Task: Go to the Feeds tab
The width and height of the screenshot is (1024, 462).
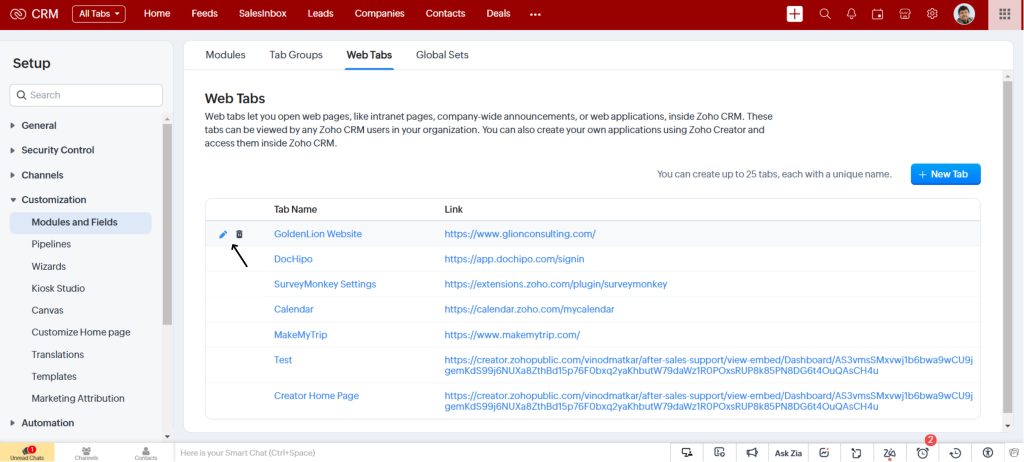Action: click(x=204, y=13)
